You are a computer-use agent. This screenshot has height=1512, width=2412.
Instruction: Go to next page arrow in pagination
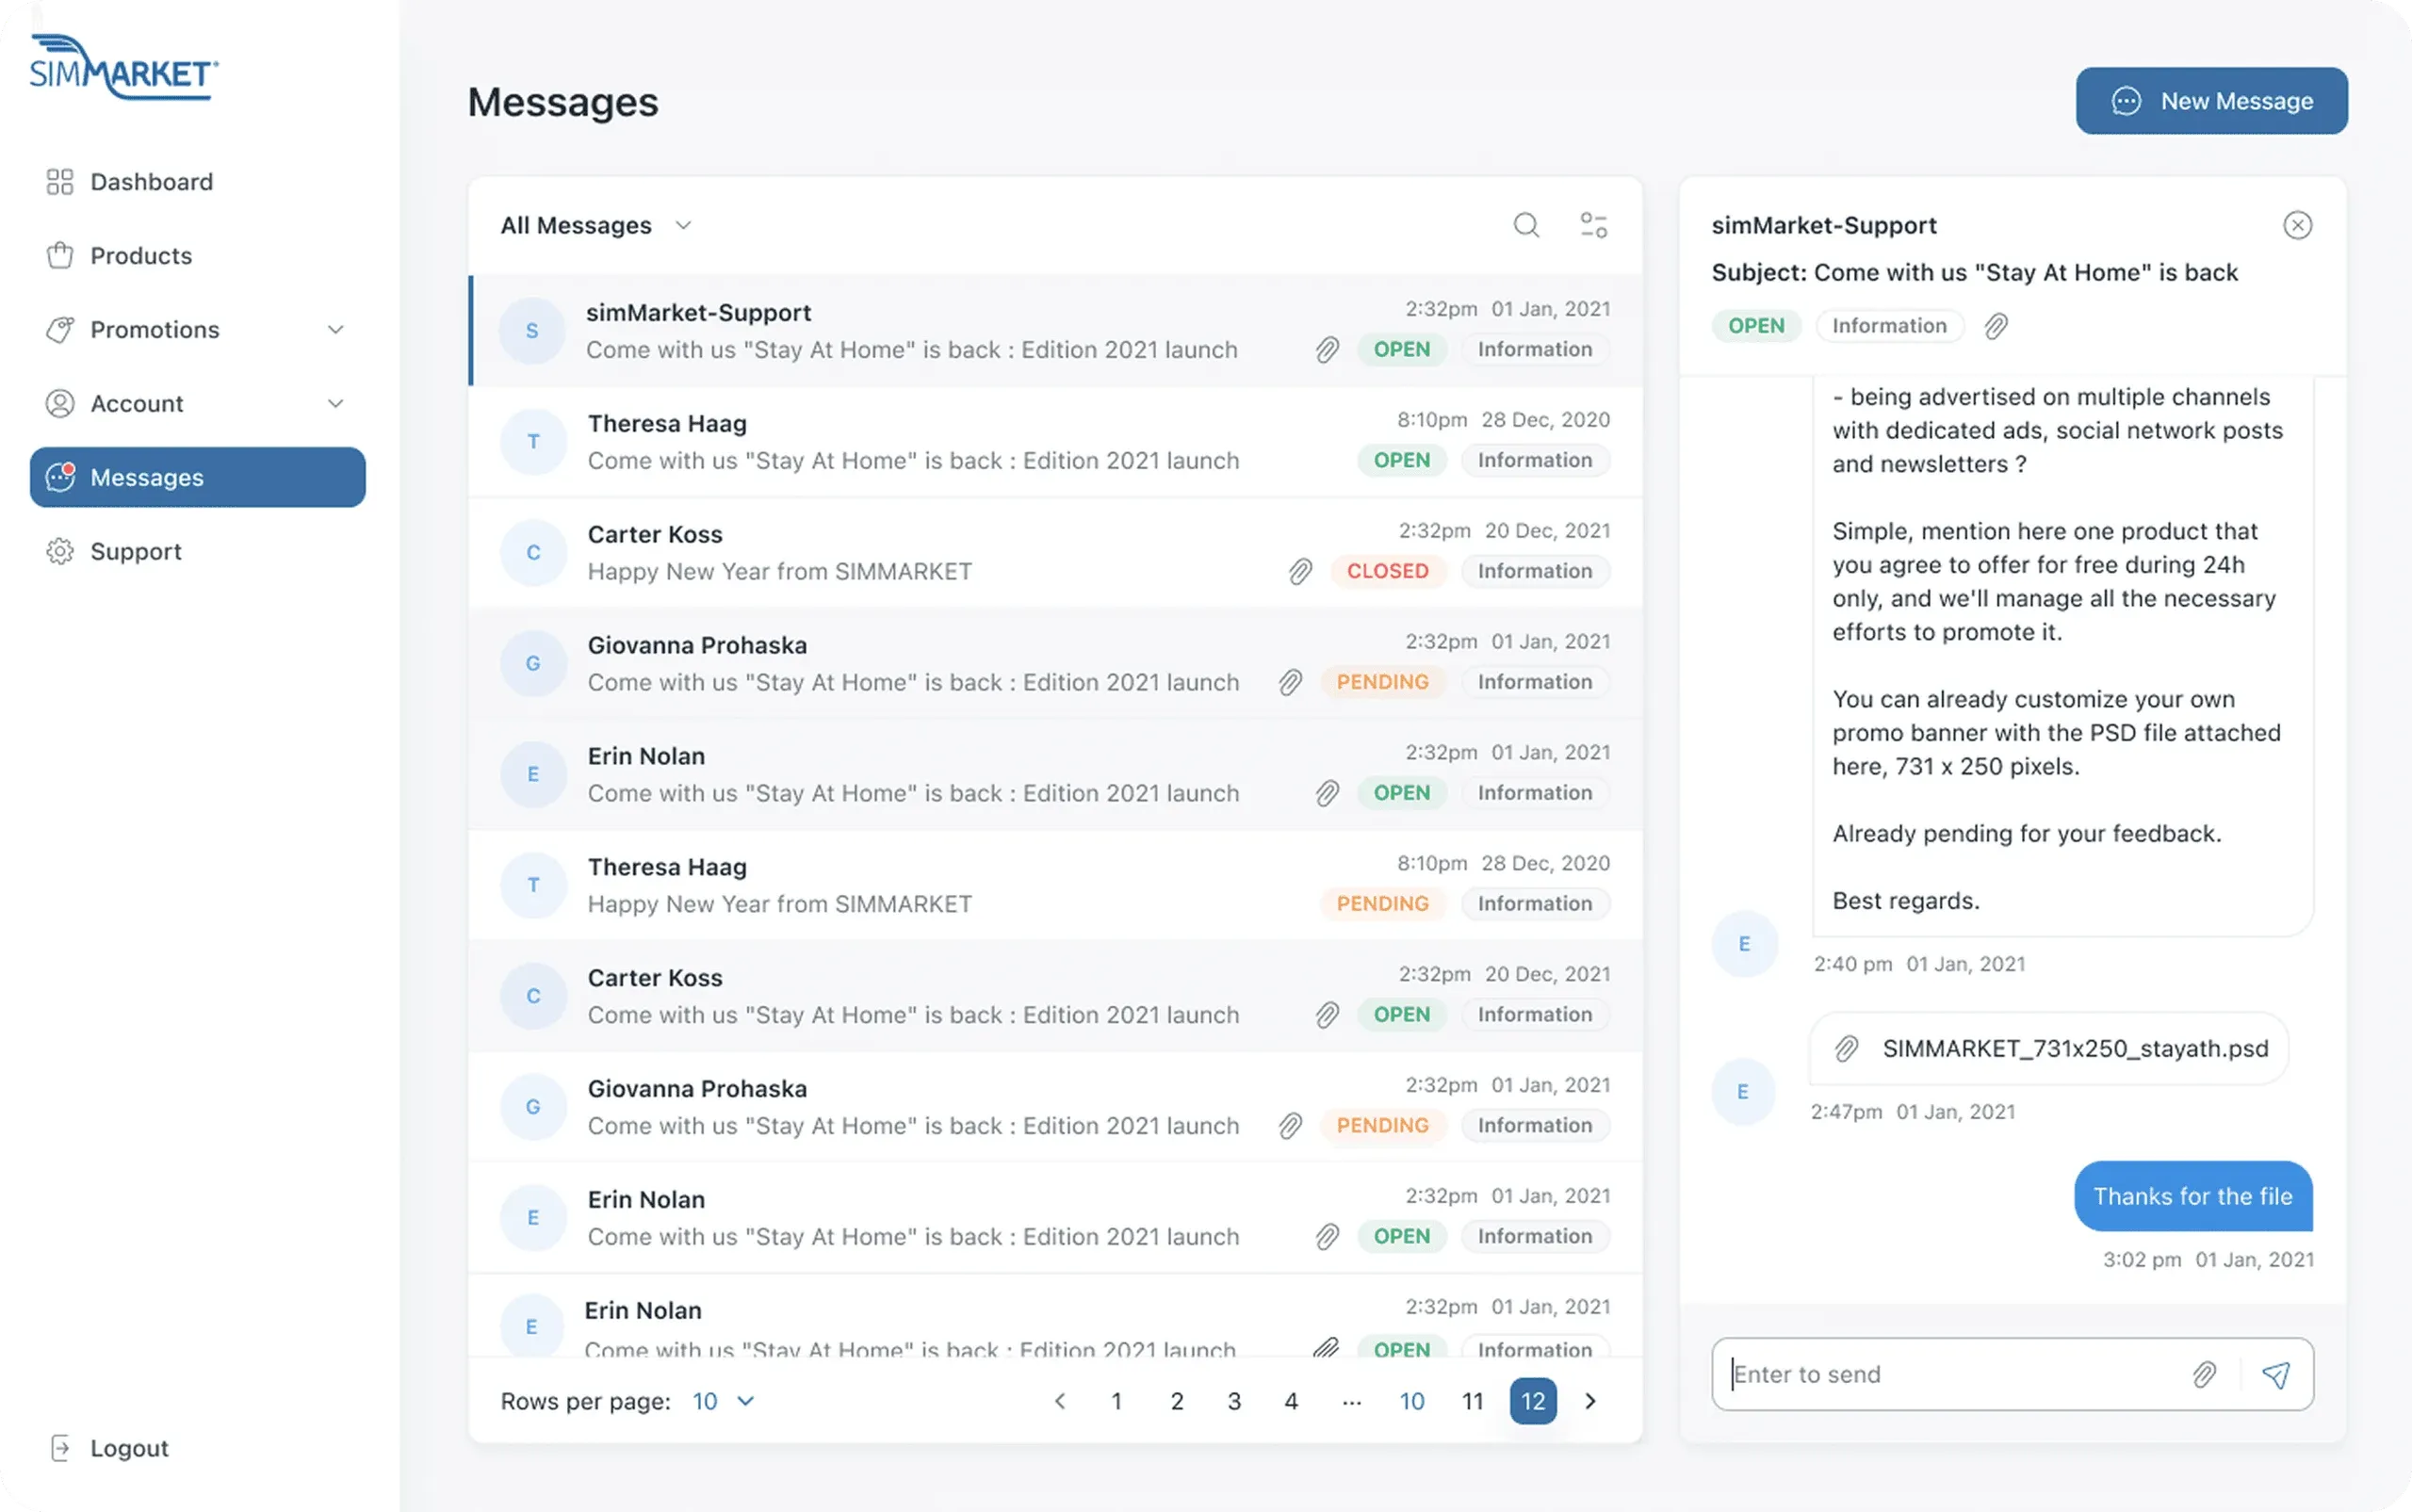[1590, 1401]
